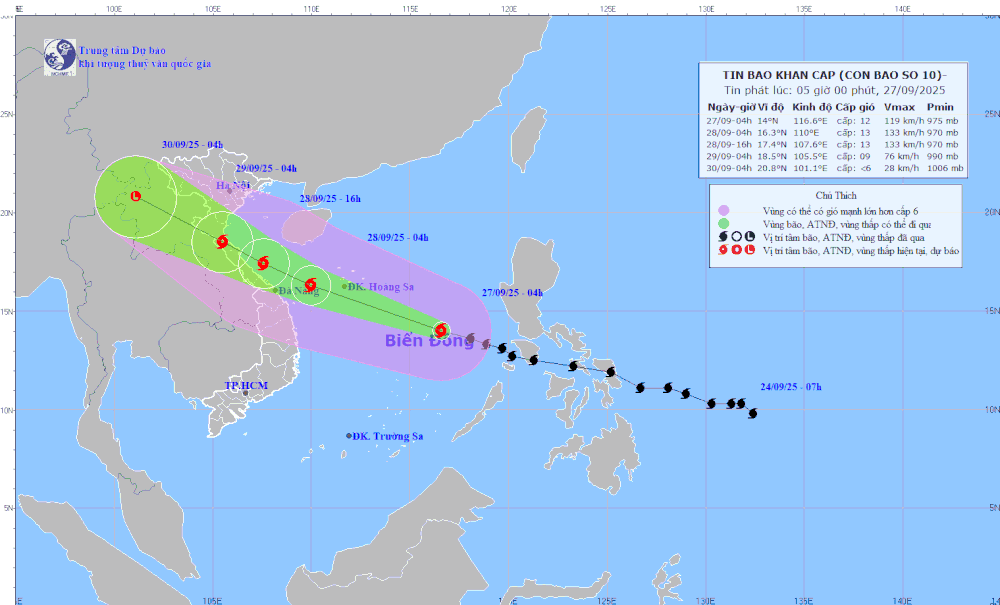Click the storm icon forecast for 28/09/25 16h
This screenshot has height=605, width=1000.
tap(263, 263)
